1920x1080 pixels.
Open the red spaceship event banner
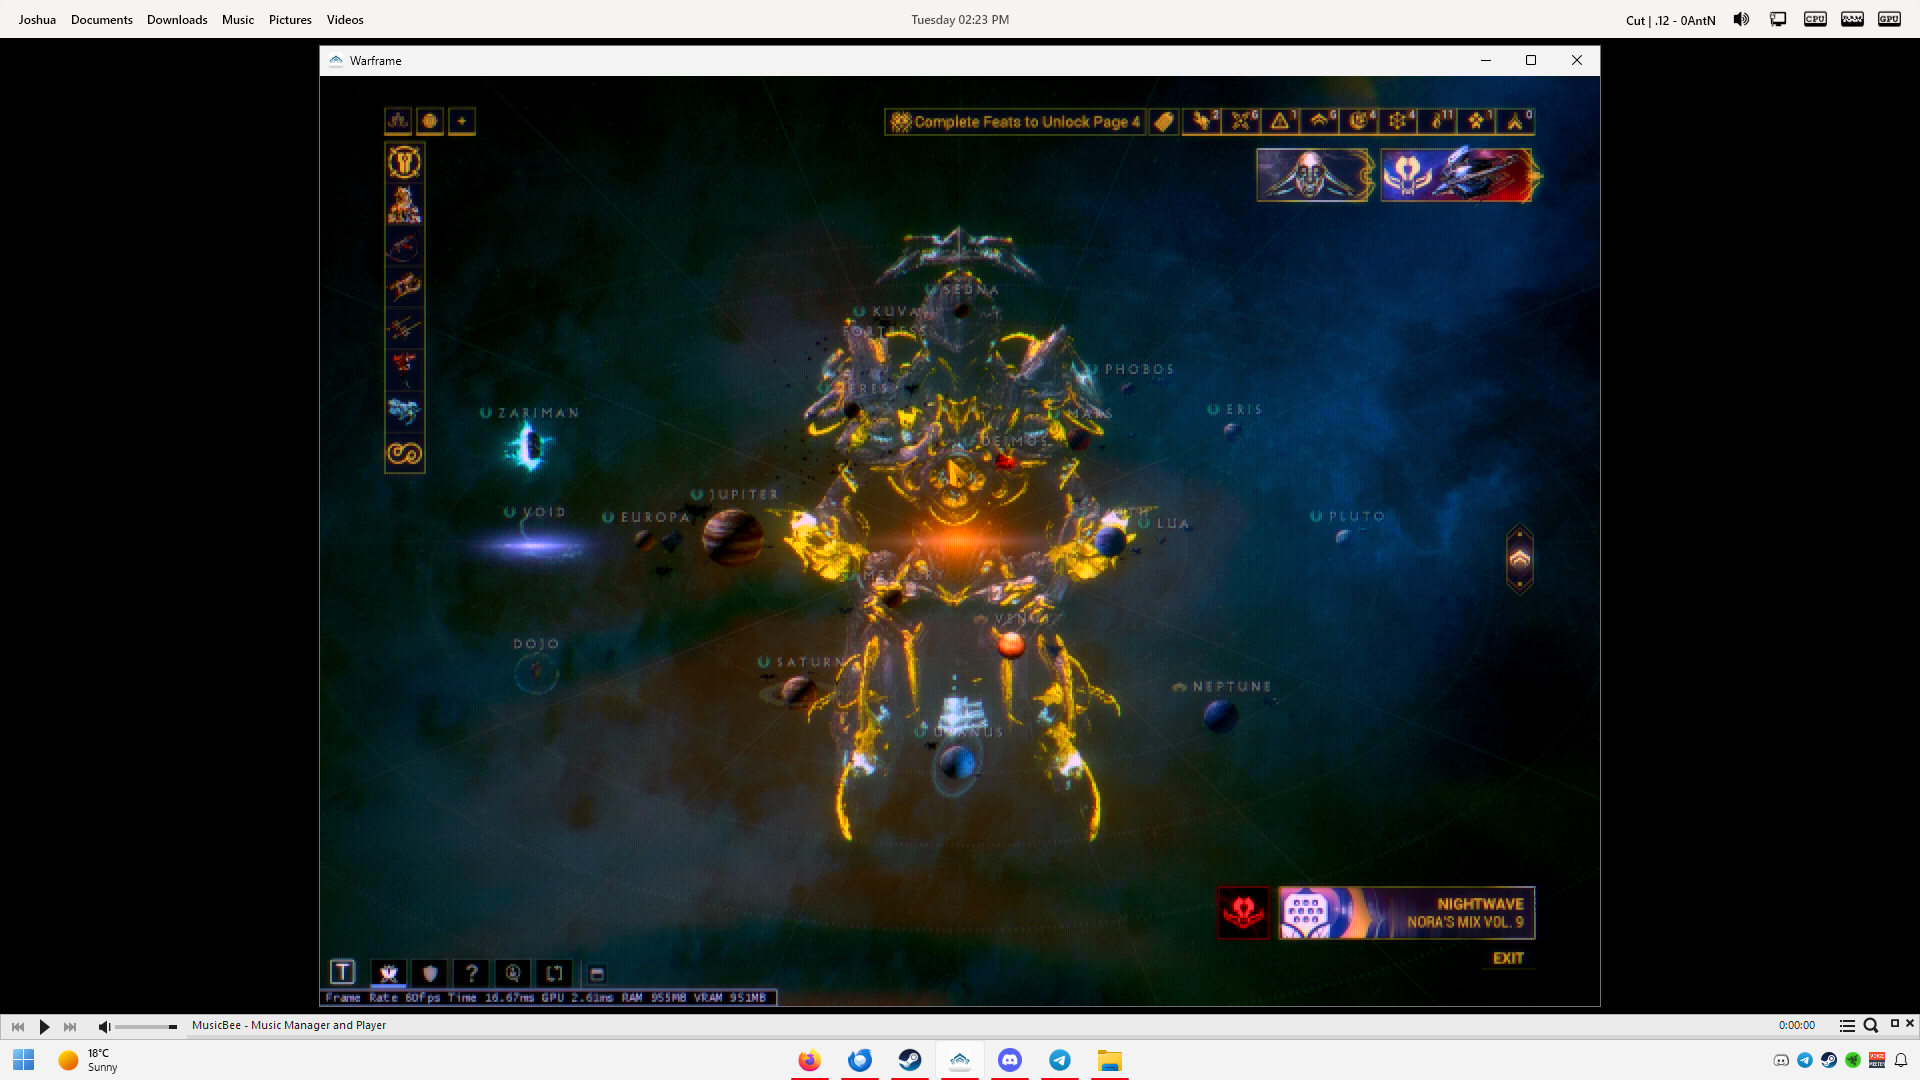click(x=1458, y=175)
